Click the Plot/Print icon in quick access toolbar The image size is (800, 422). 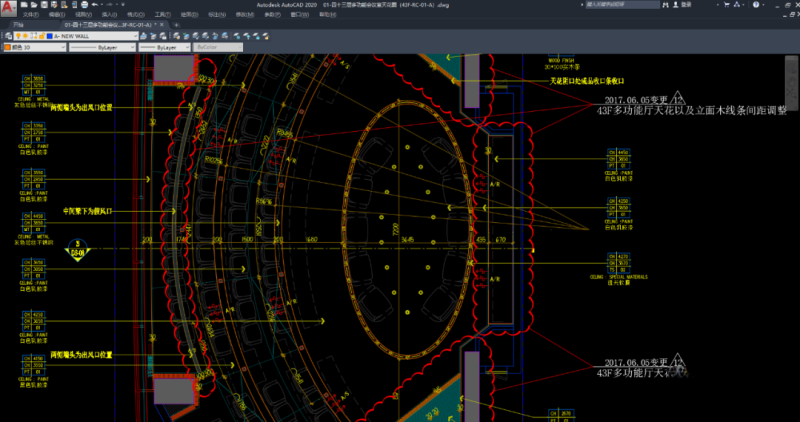tap(86, 5)
